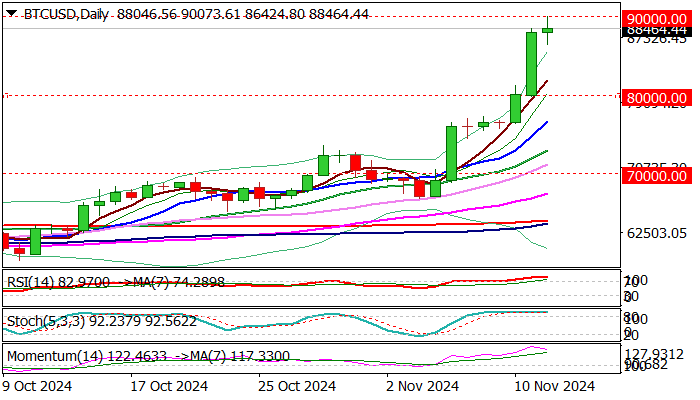The height and width of the screenshot is (400, 700).
Task: Click the 25 Oct 2024 date label
Action: [297, 386]
